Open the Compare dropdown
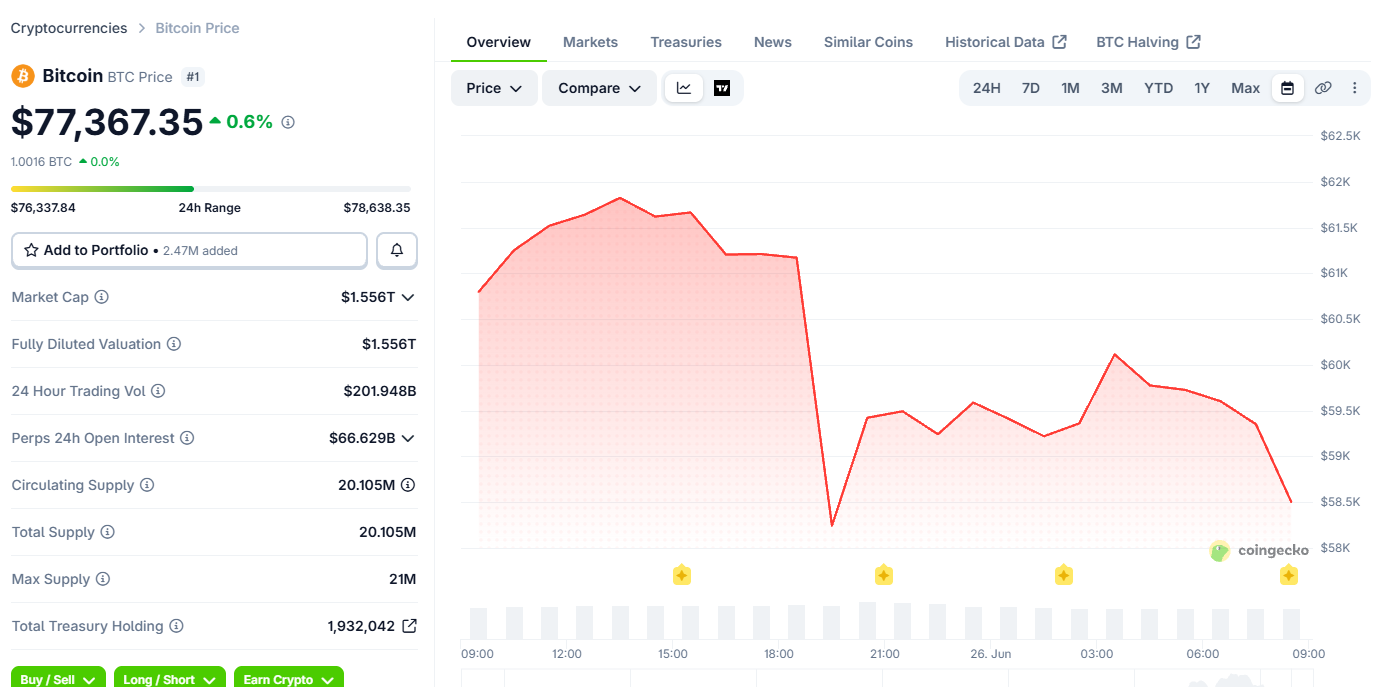 pos(599,88)
